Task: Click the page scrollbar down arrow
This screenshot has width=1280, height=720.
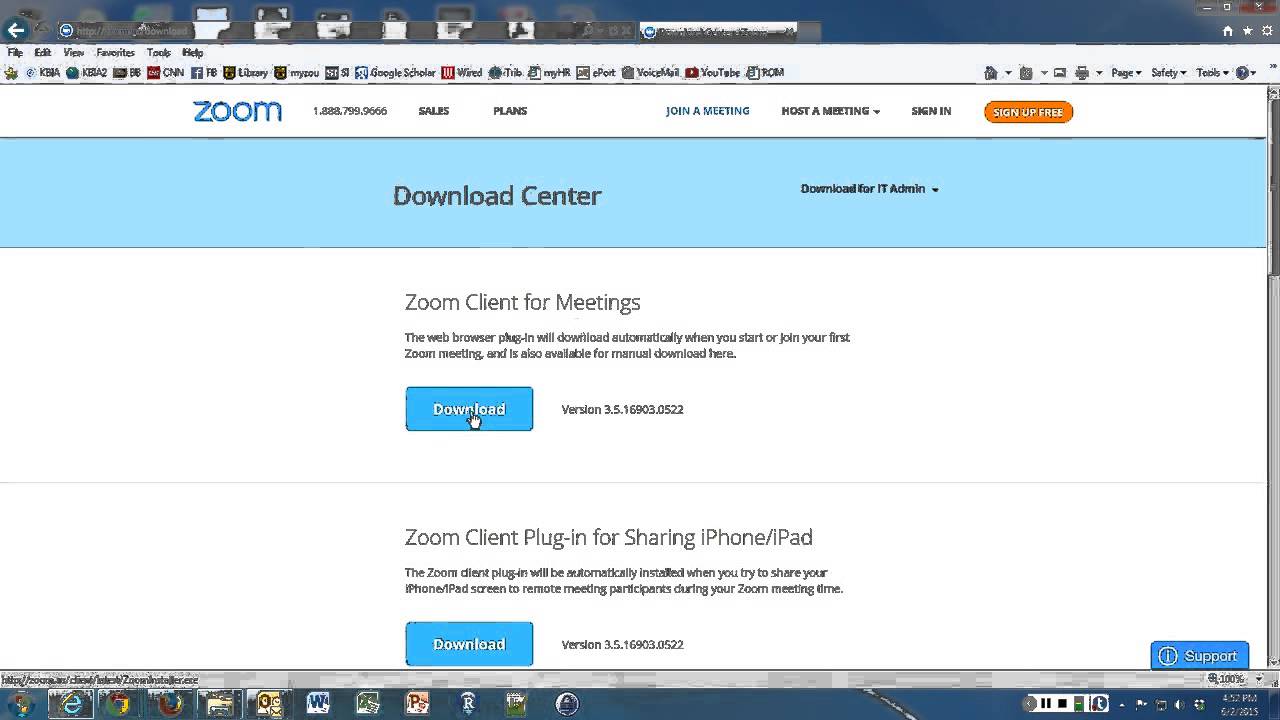Action: [1273, 661]
